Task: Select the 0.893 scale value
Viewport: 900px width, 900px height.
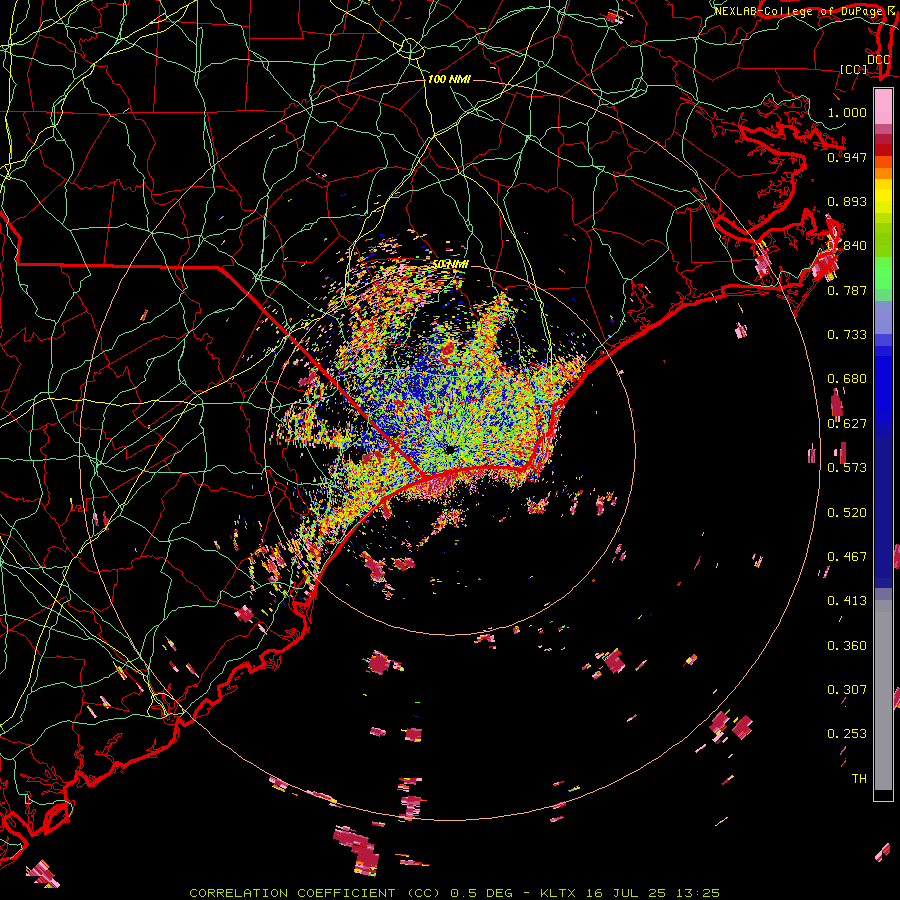Action: 847,201
